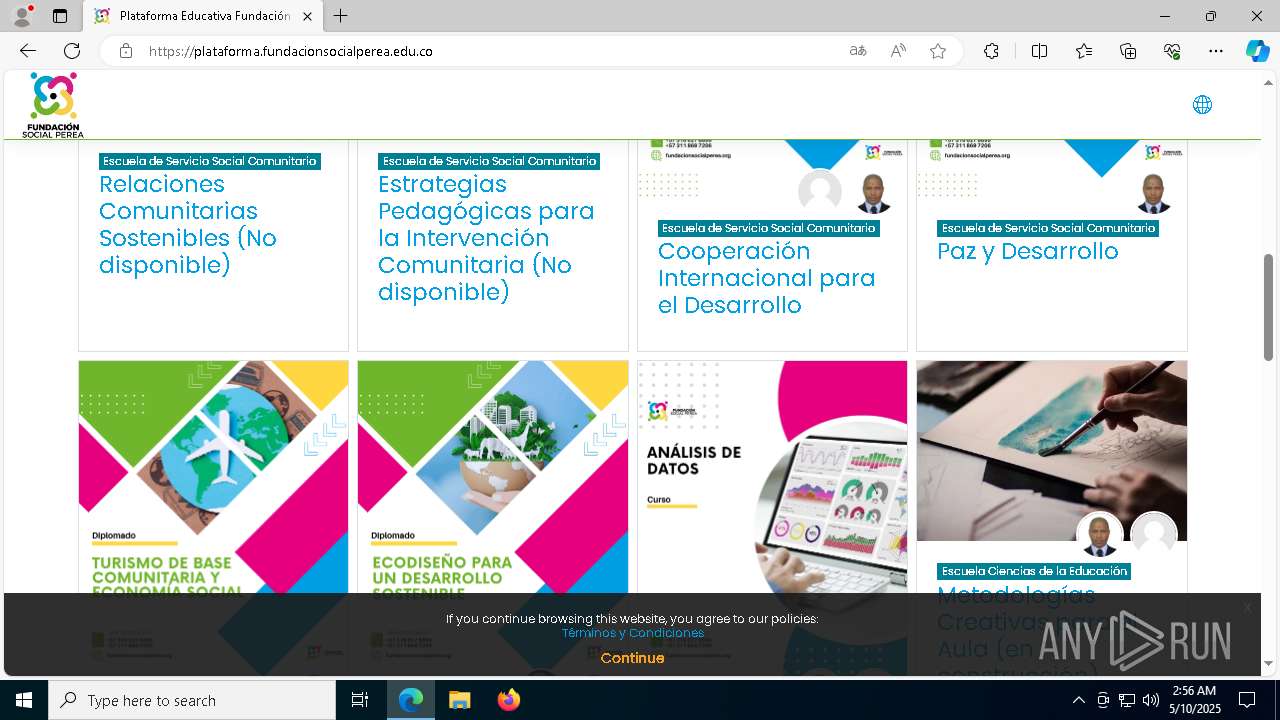Click teacher portrait on Metodologías Creativas card
This screenshot has width=1280, height=720.
tap(1099, 535)
